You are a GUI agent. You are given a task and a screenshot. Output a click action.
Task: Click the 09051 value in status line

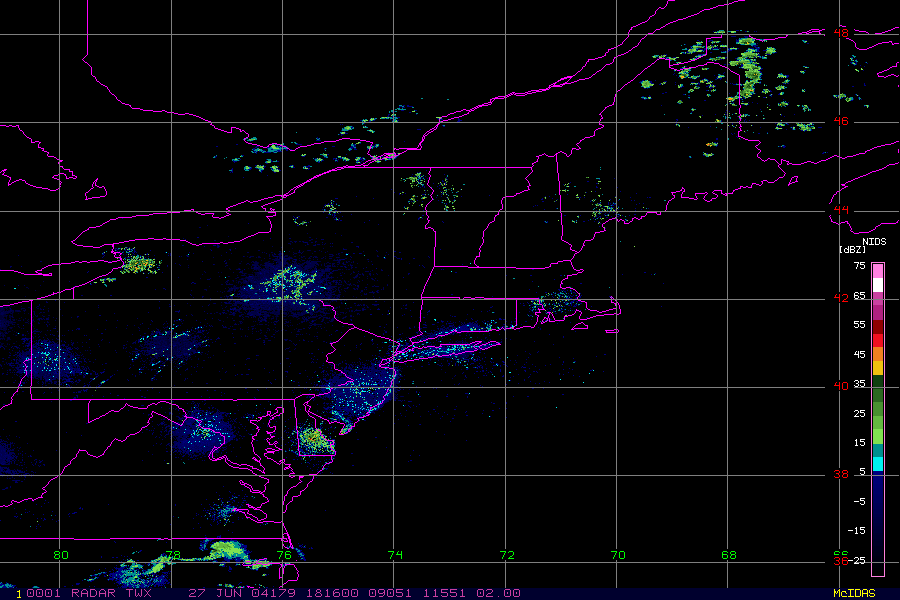(x=390, y=593)
